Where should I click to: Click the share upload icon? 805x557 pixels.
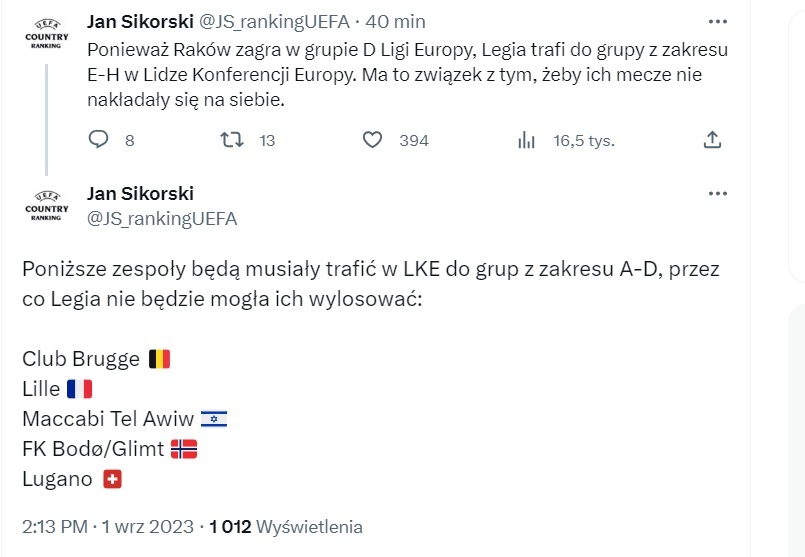(x=712, y=140)
